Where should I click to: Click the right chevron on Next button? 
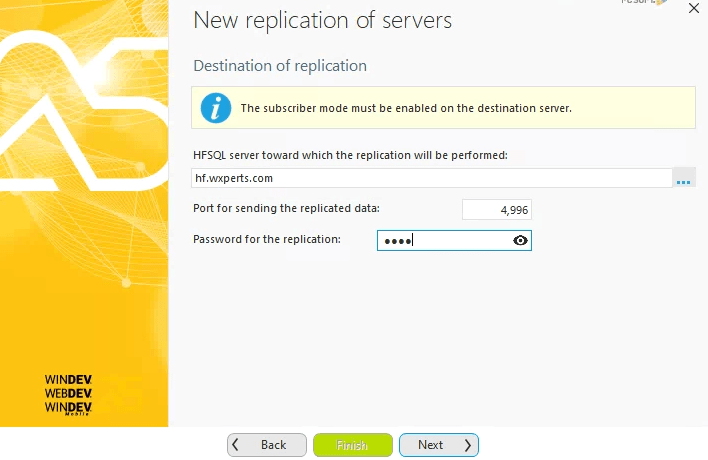(x=467, y=445)
